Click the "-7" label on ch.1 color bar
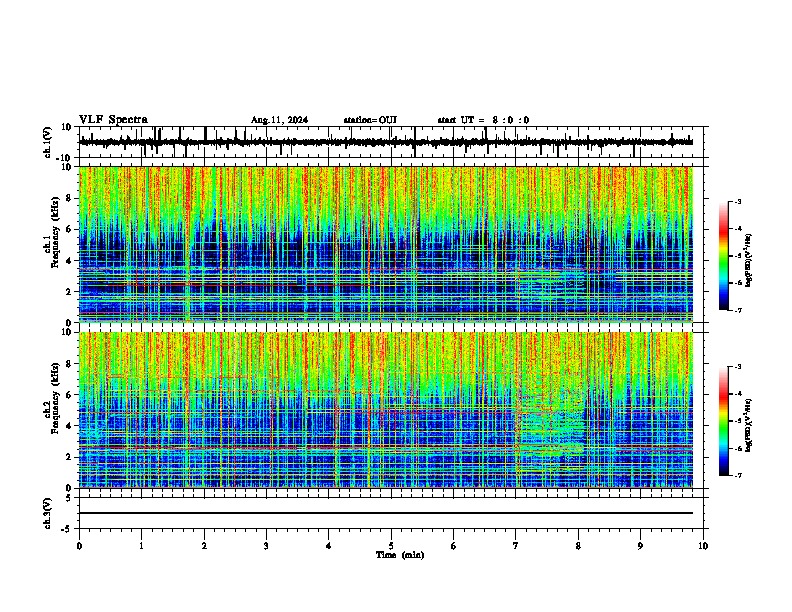This screenshot has height=612, width=792. pos(737,310)
